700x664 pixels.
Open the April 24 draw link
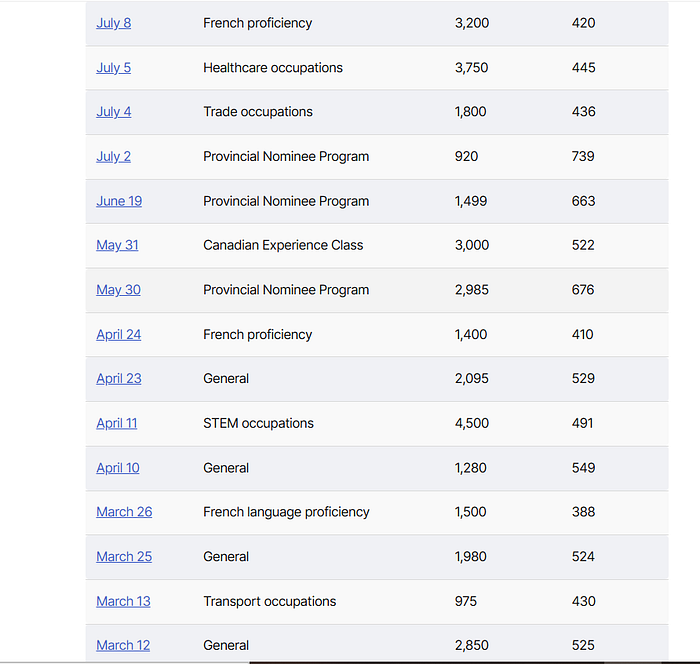coord(119,334)
